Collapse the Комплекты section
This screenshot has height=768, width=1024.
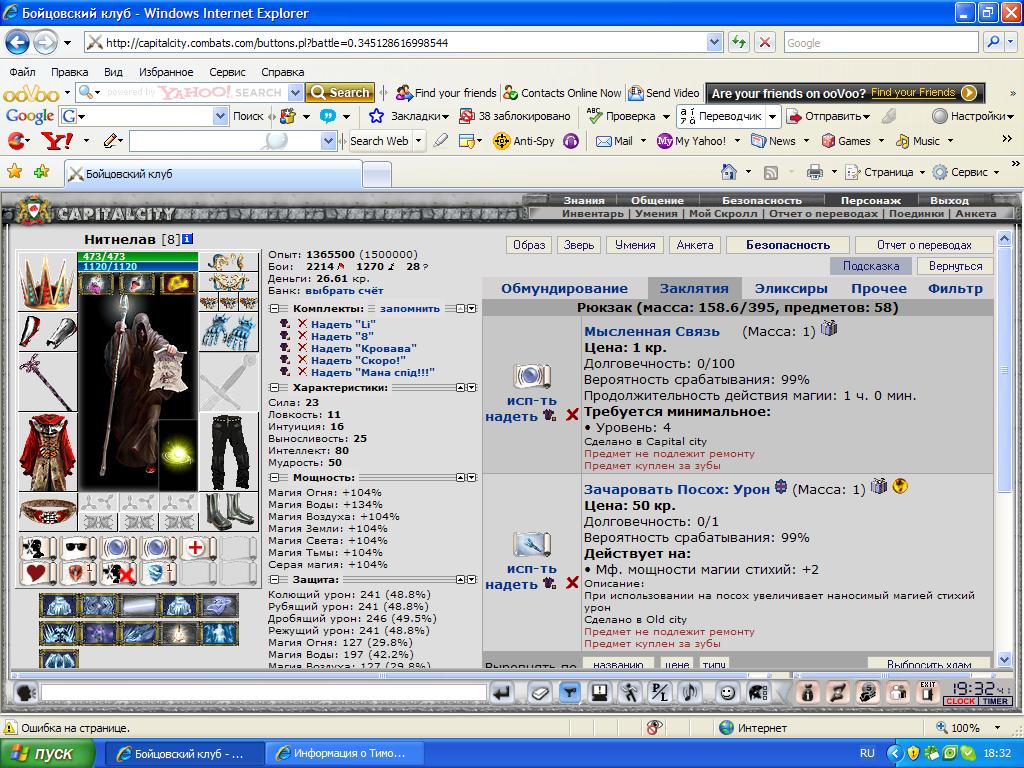click(x=275, y=308)
